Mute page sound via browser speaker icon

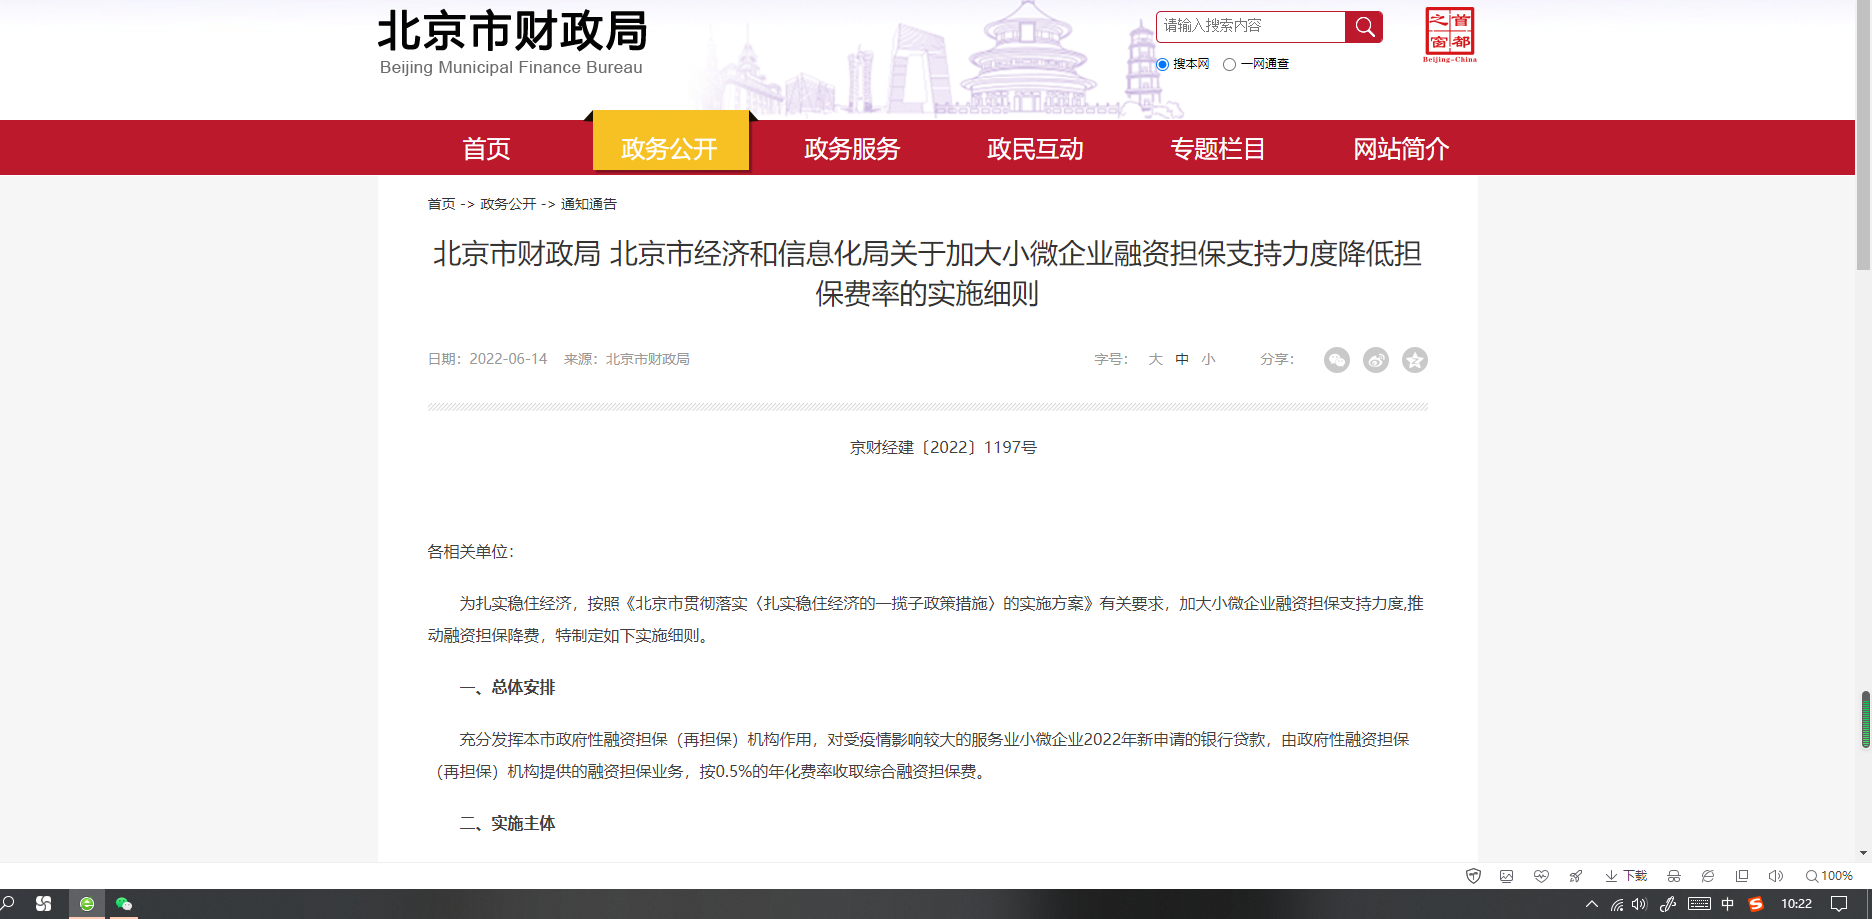click(x=1776, y=876)
